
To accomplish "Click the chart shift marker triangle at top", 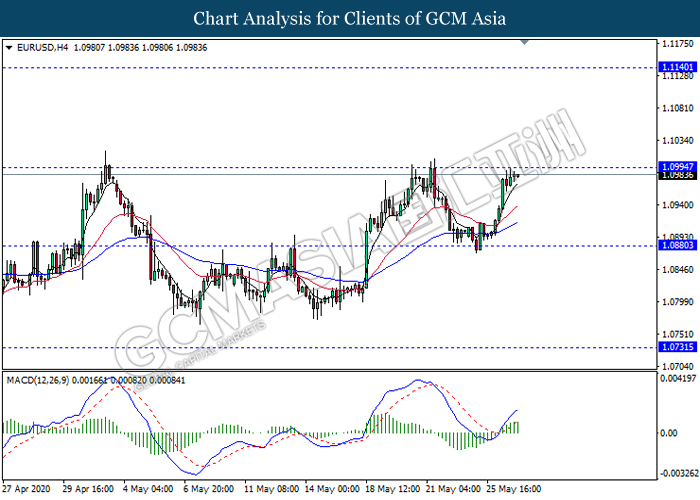I will coord(524,43).
